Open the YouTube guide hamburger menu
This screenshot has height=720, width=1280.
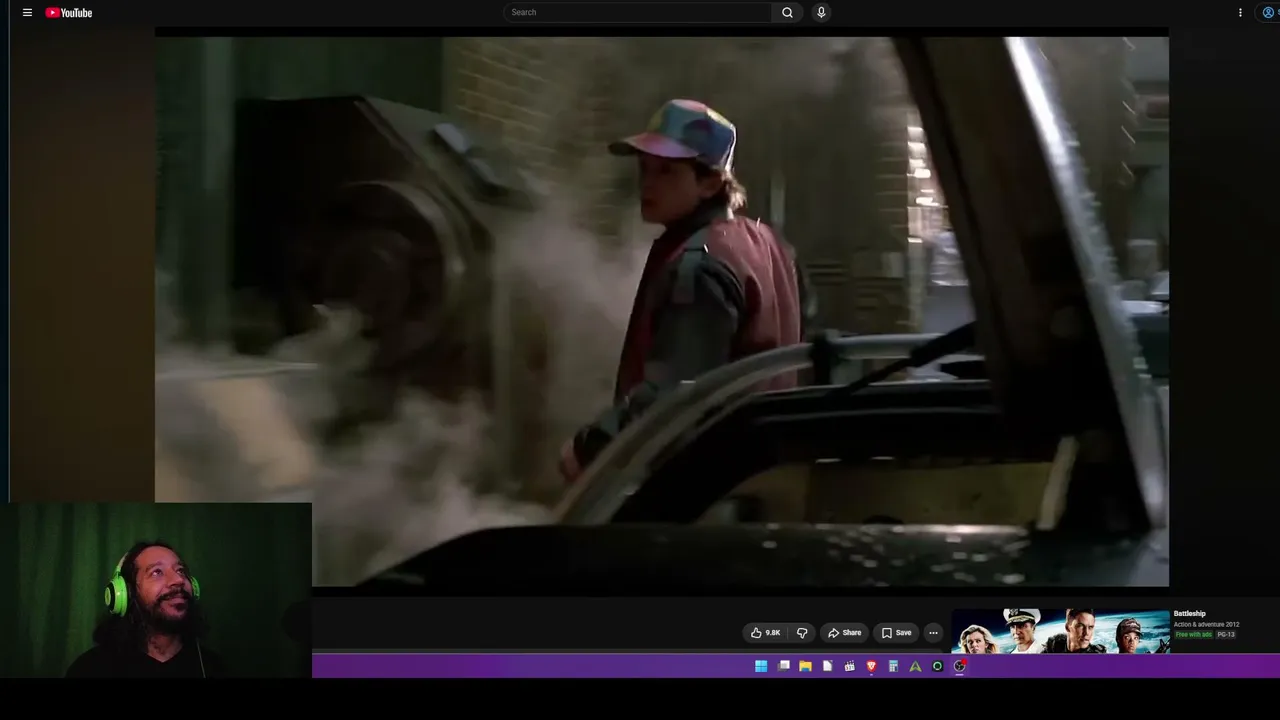[27, 13]
